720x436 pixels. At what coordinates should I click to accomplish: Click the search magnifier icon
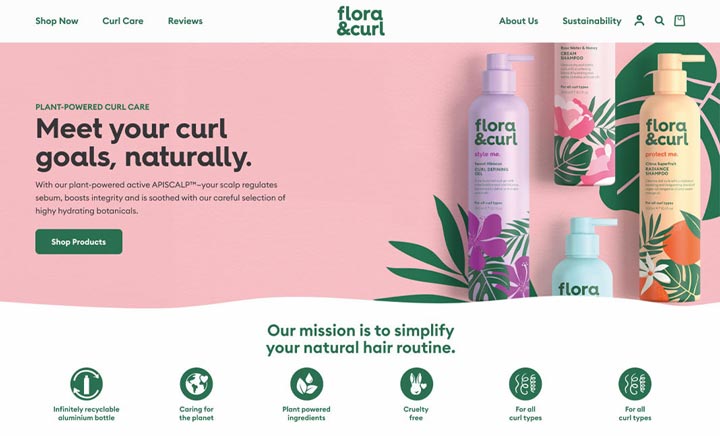(x=659, y=21)
